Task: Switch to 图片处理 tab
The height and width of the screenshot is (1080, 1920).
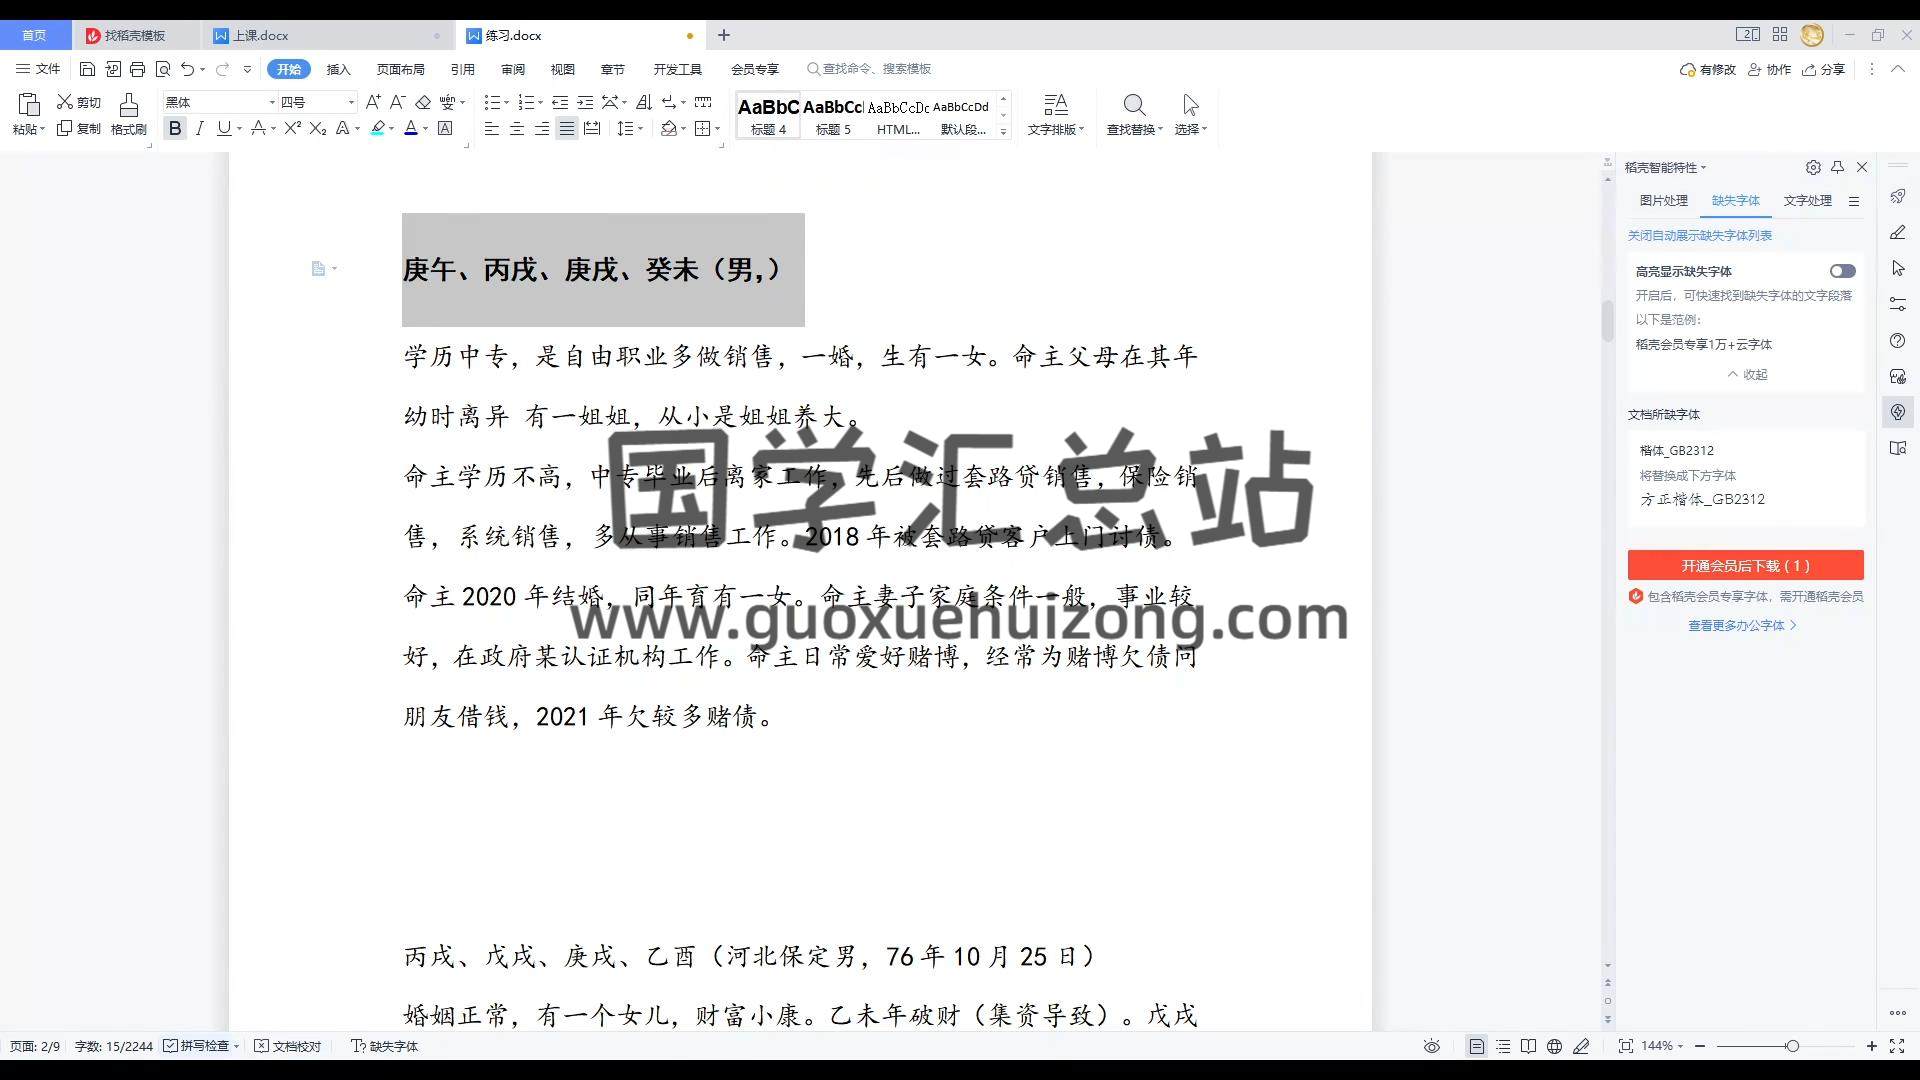Action: click(x=1663, y=200)
